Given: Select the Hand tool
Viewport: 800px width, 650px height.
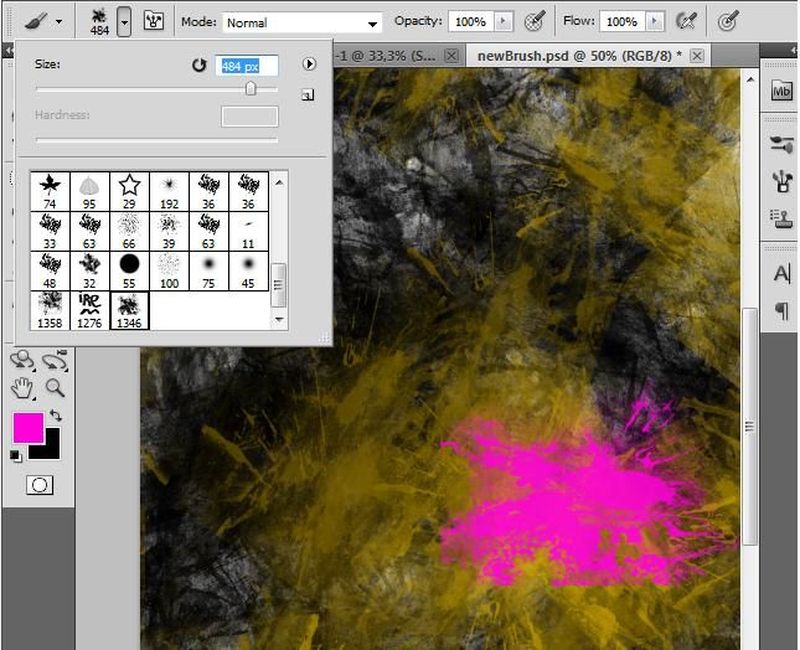Looking at the screenshot, I should tap(20, 387).
